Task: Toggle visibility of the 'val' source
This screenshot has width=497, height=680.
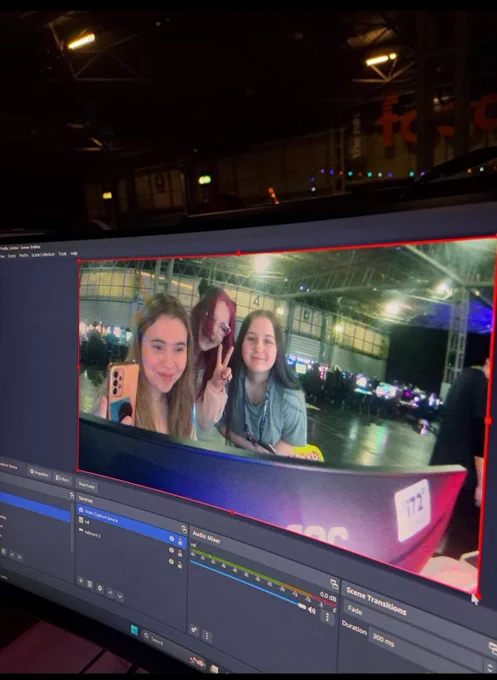Action: [171, 550]
